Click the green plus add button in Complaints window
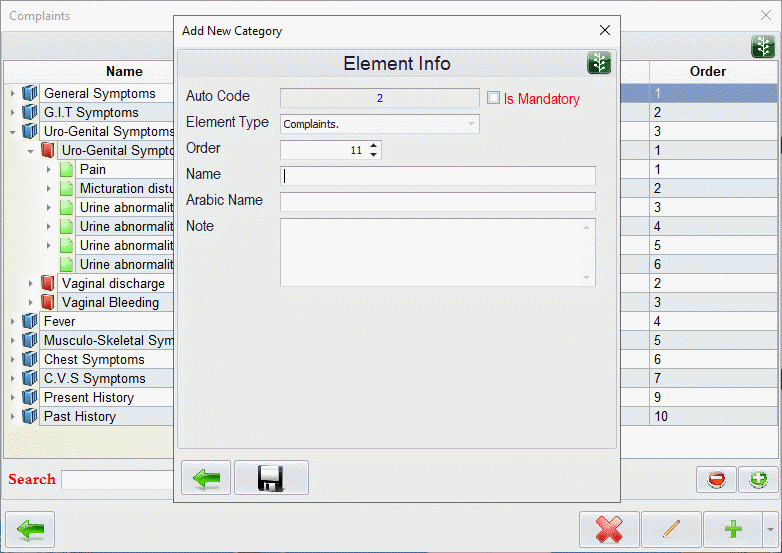This screenshot has height=553, width=782. point(733,529)
